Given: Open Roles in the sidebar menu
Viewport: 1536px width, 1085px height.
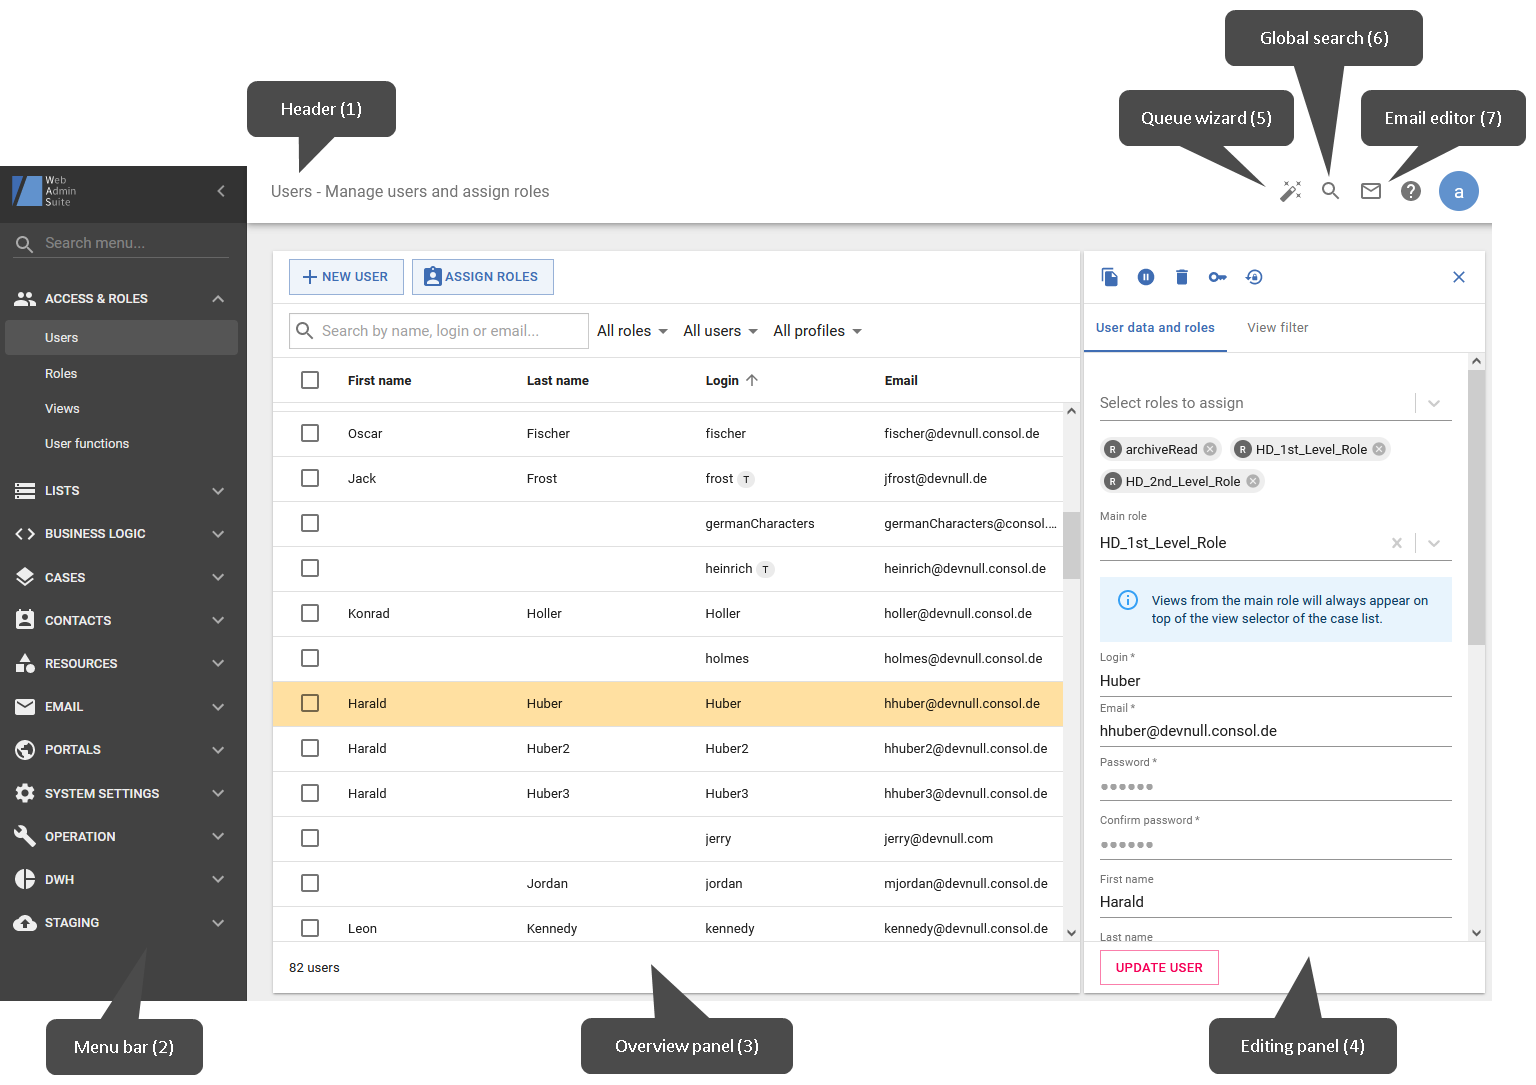Looking at the screenshot, I should [61, 373].
